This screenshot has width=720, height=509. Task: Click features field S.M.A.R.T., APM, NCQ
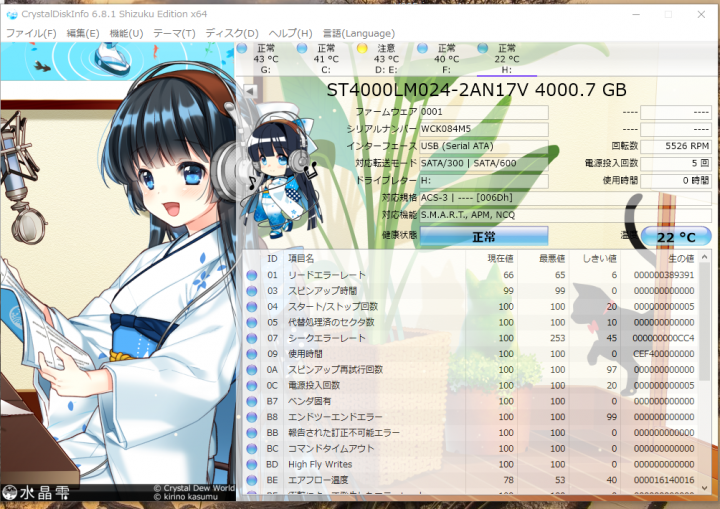point(565,215)
